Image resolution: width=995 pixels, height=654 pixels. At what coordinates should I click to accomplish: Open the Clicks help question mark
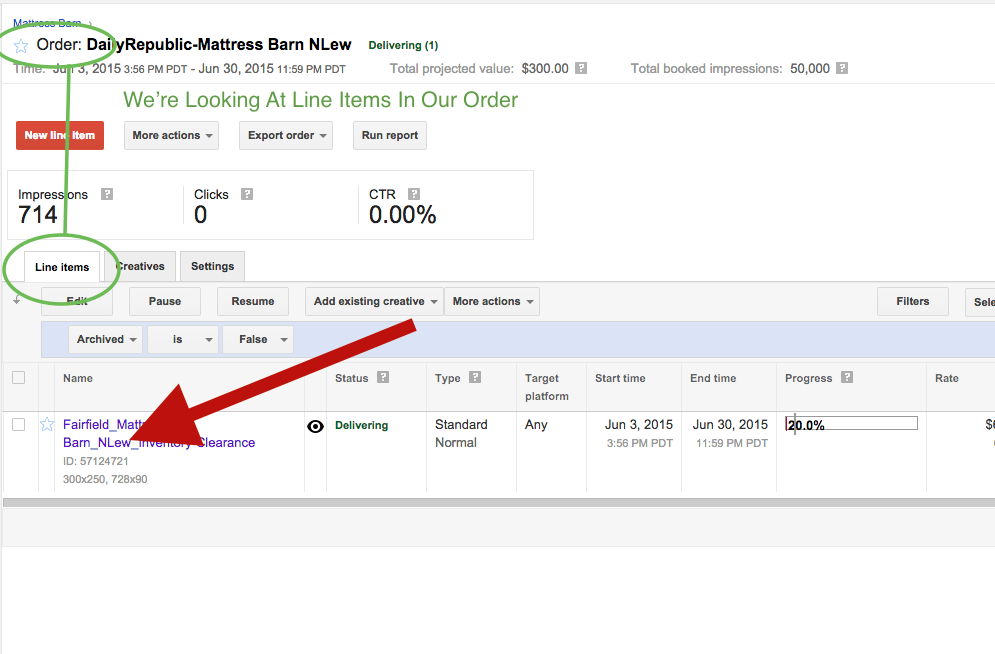point(247,194)
